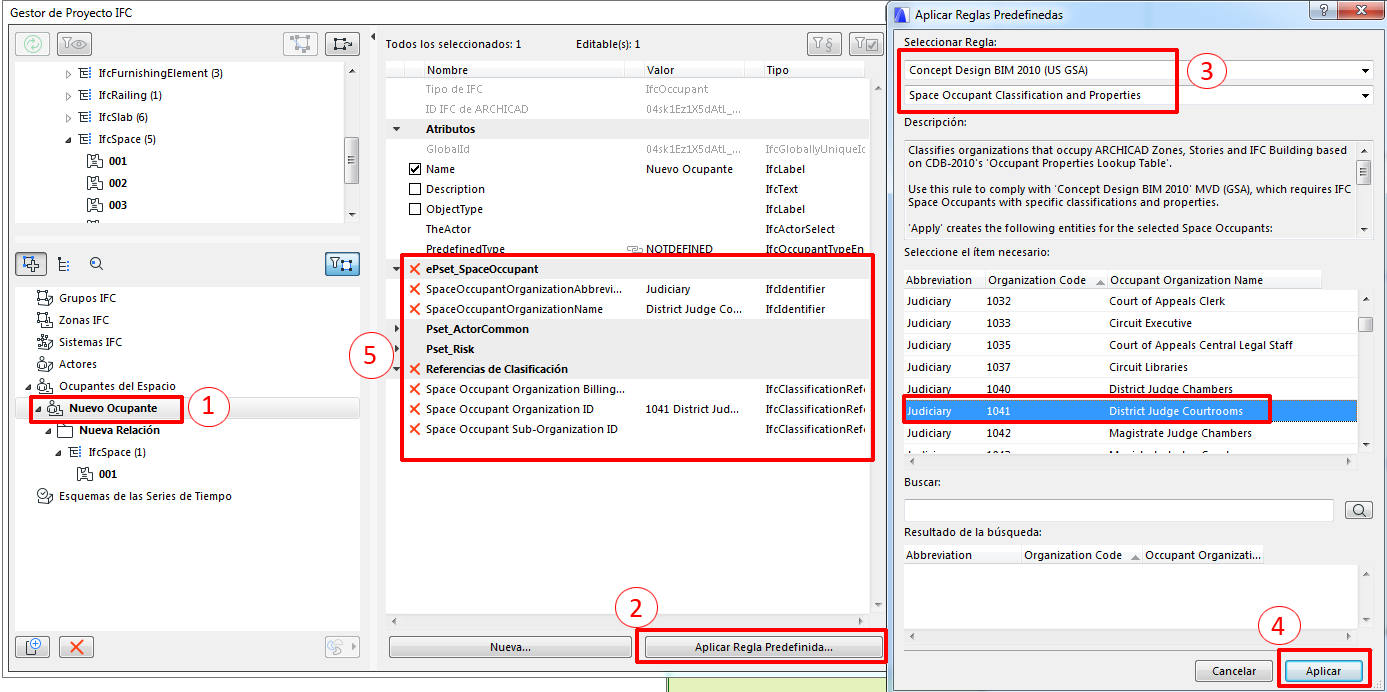The width and height of the screenshot is (1387, 692).
Task: Expand the IfcSlab (6) node
Action: [68, 118]
